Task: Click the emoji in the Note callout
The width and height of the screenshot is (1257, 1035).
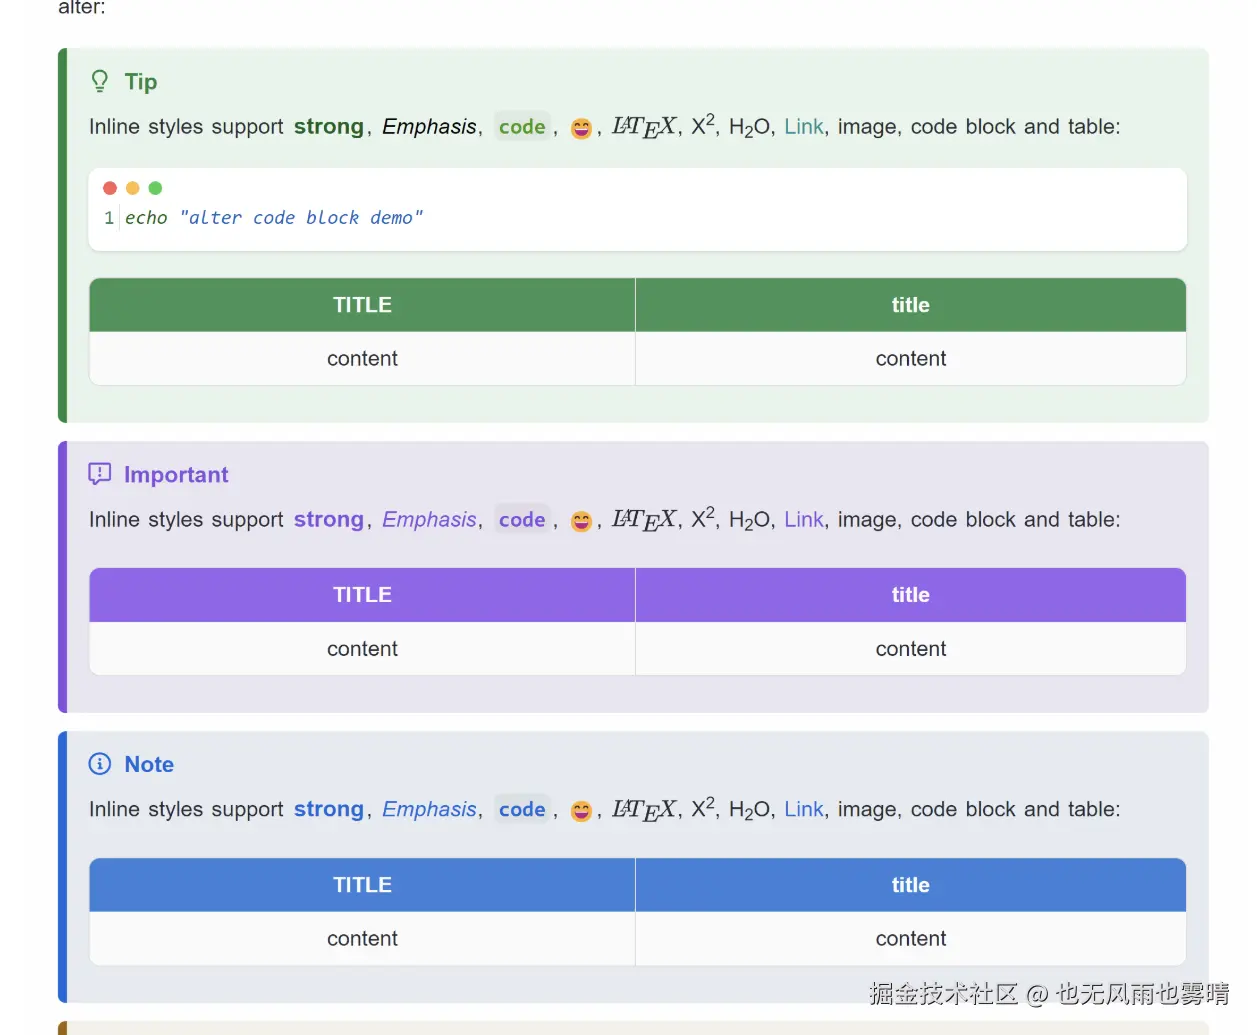Action: [581, 811]
